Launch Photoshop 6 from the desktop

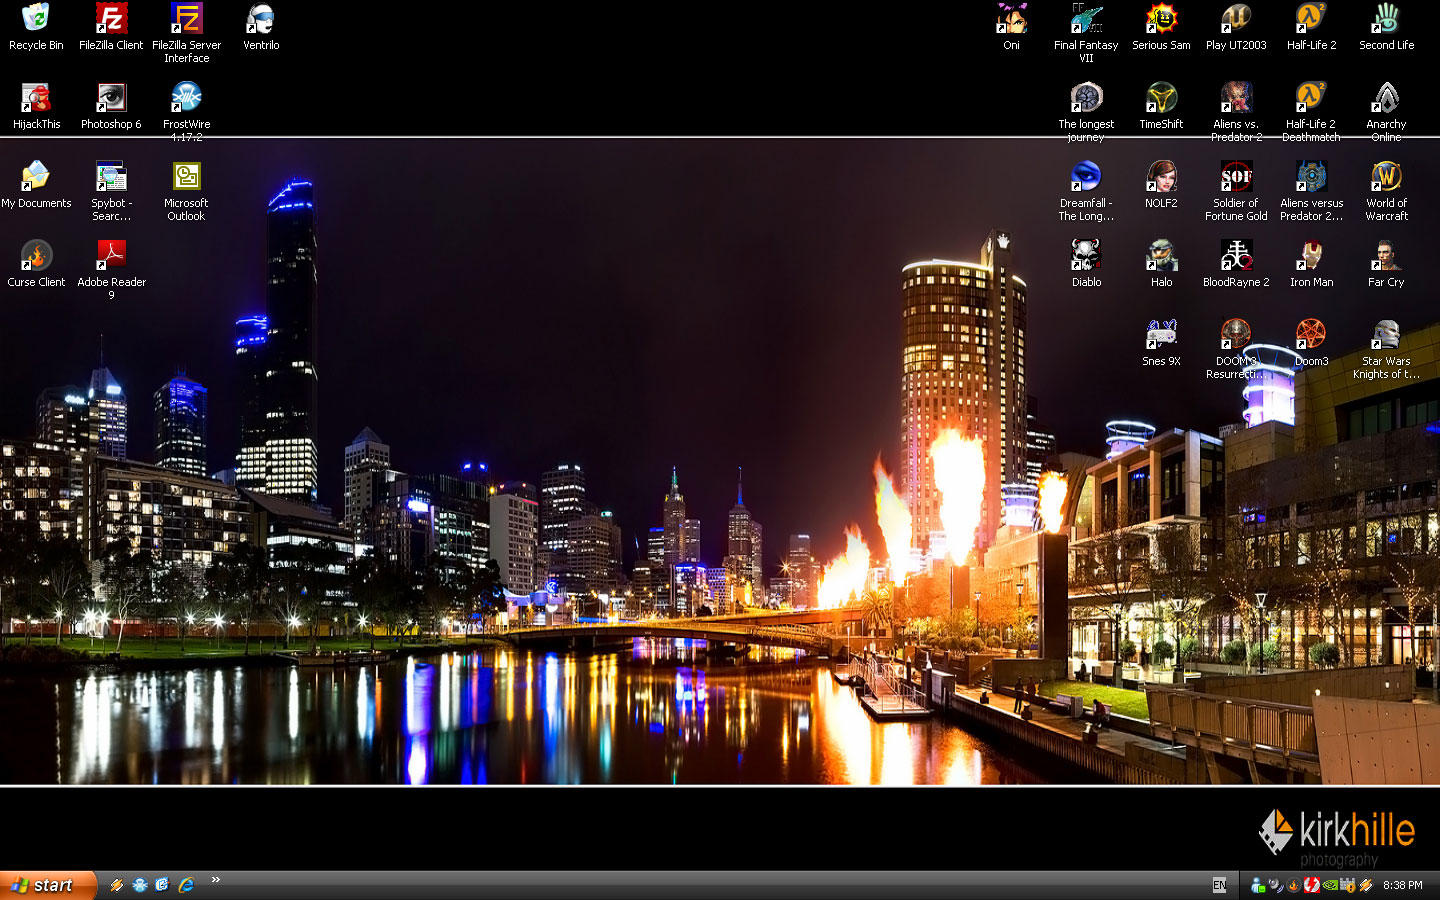(x=111, y=99)
